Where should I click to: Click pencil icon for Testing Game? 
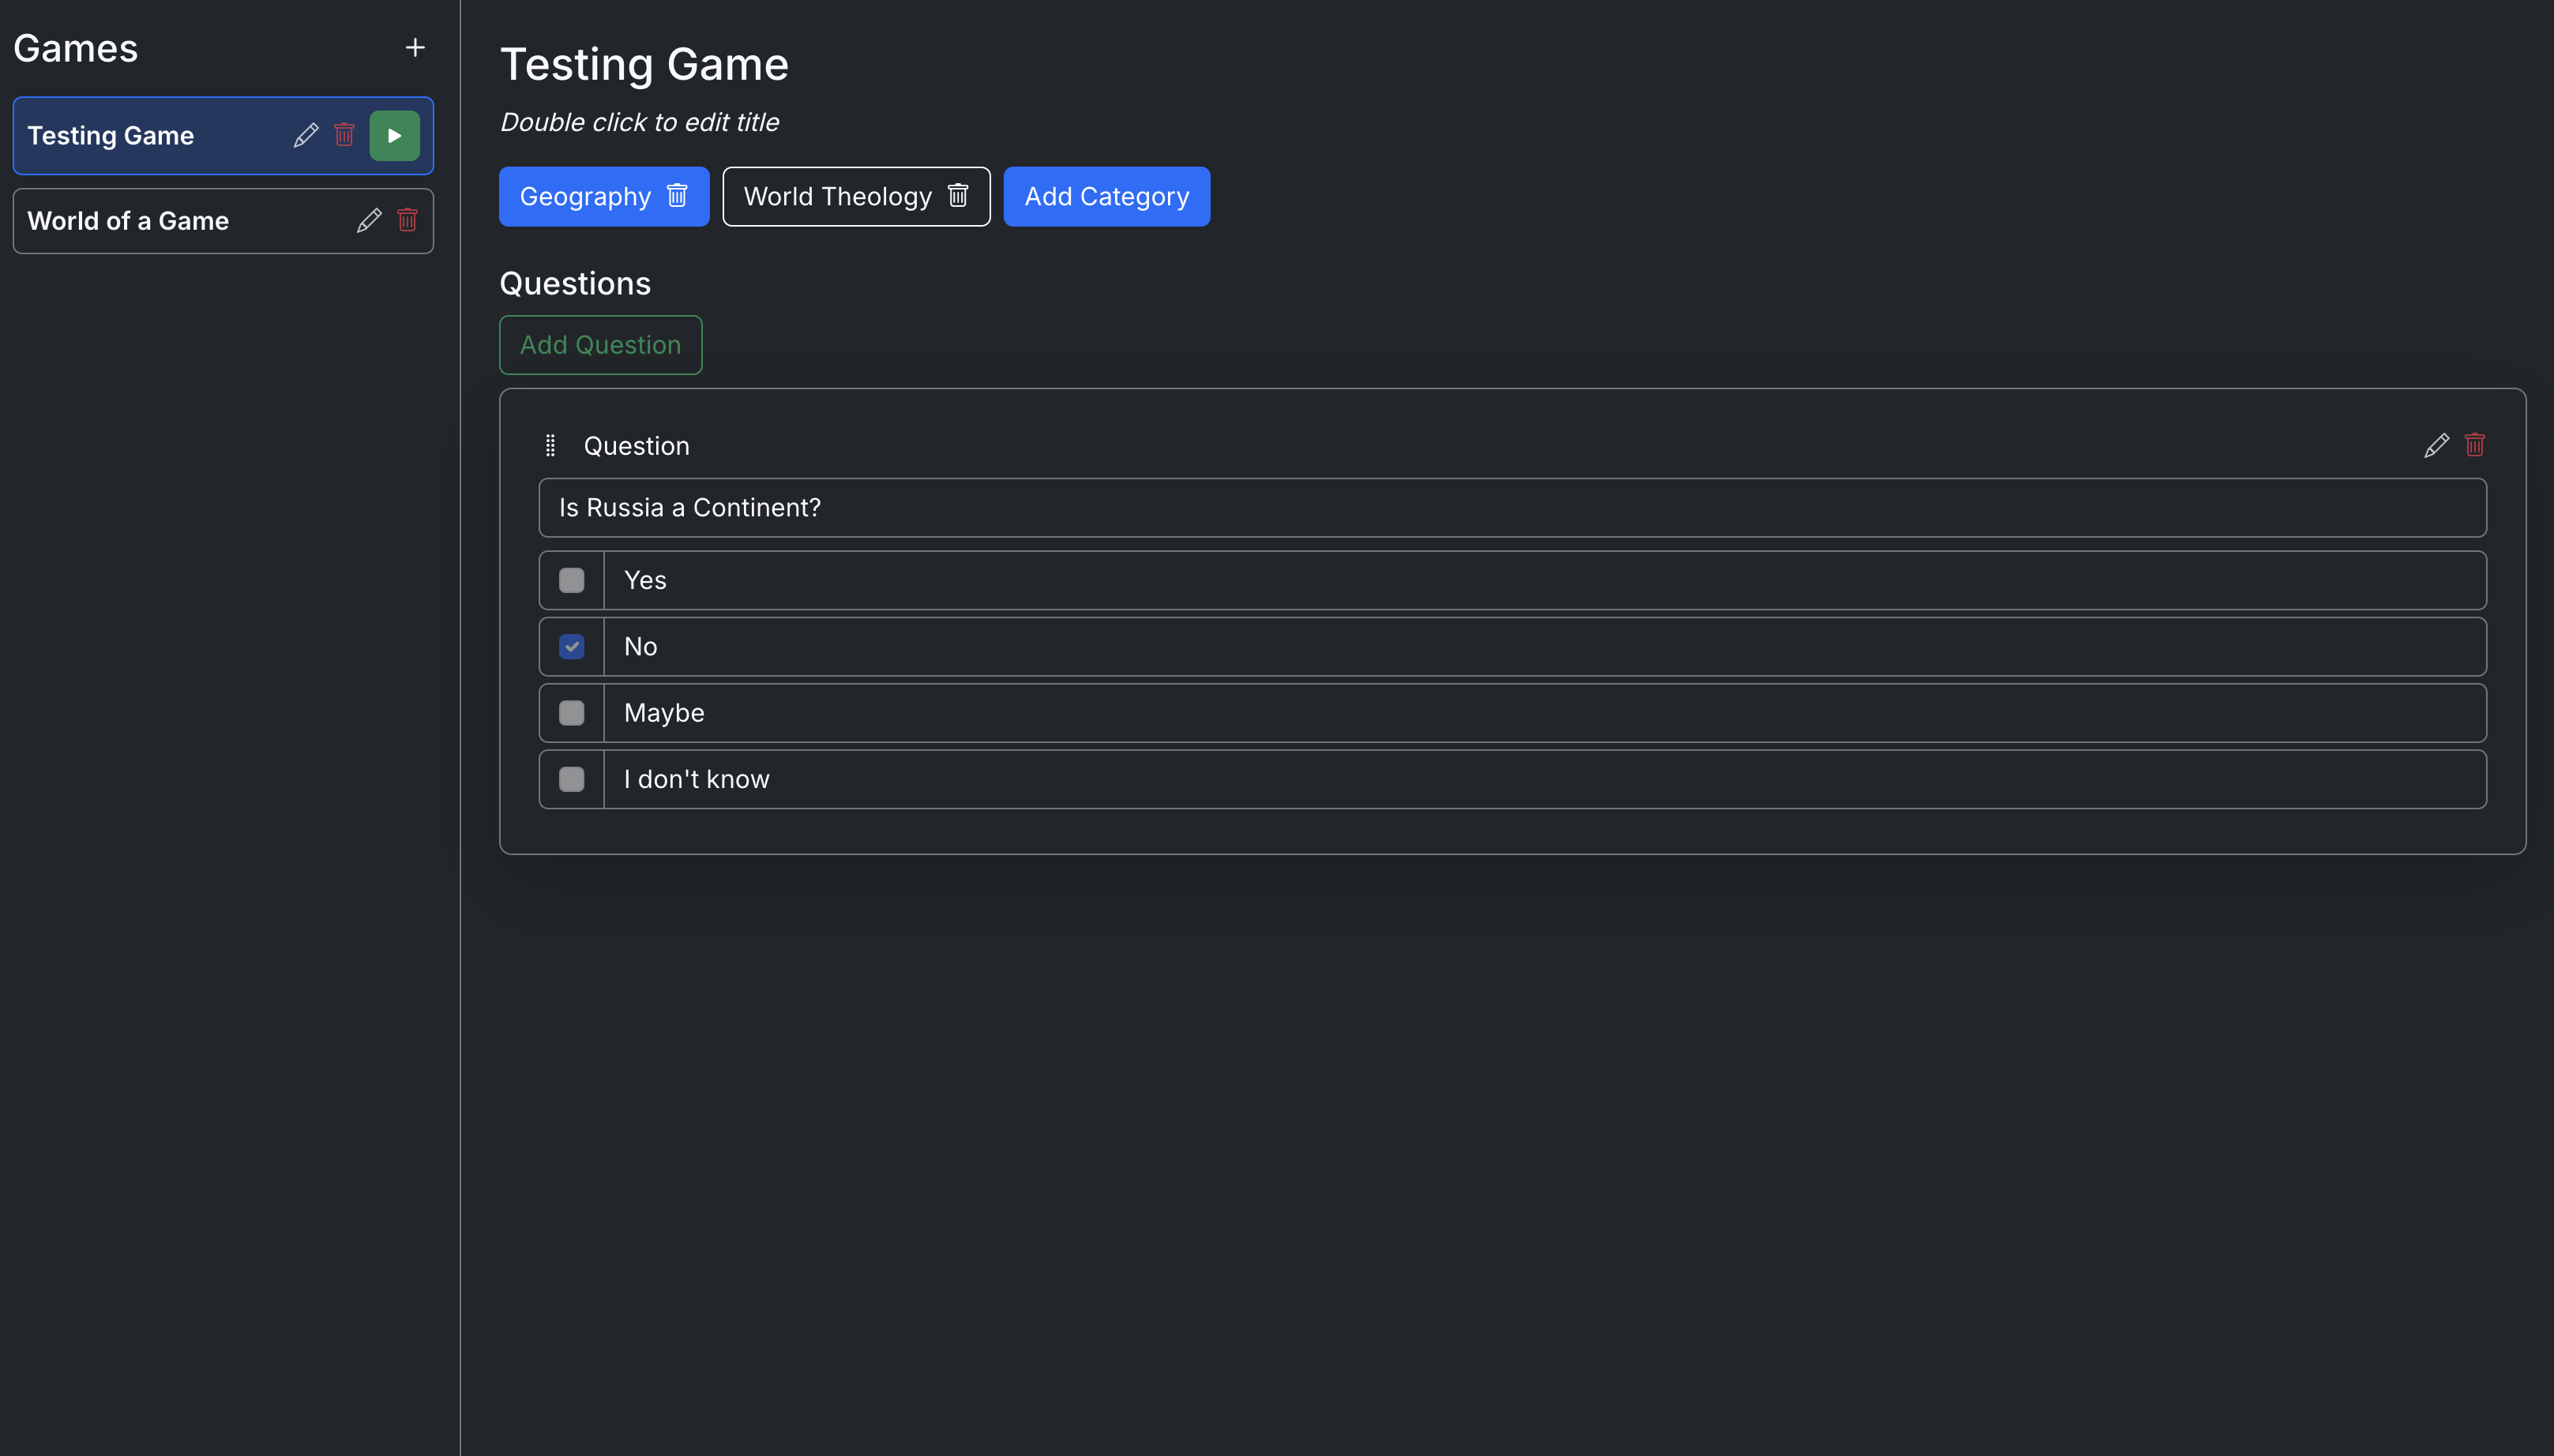pyautogui.click(x=306, y=135)
